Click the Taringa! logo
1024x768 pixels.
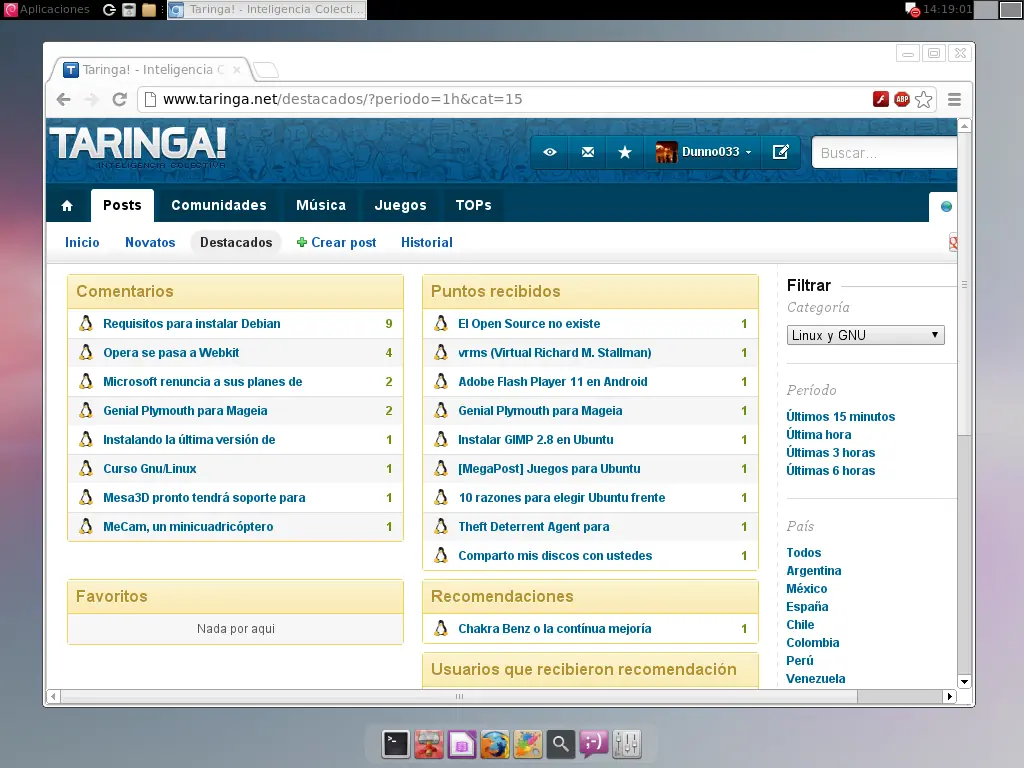click(138, 146)
